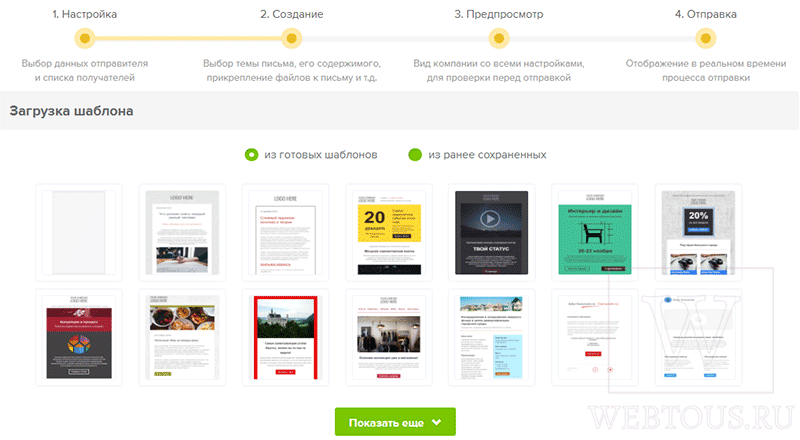
Task: Choose the dark red cube template
Action: 79,337
